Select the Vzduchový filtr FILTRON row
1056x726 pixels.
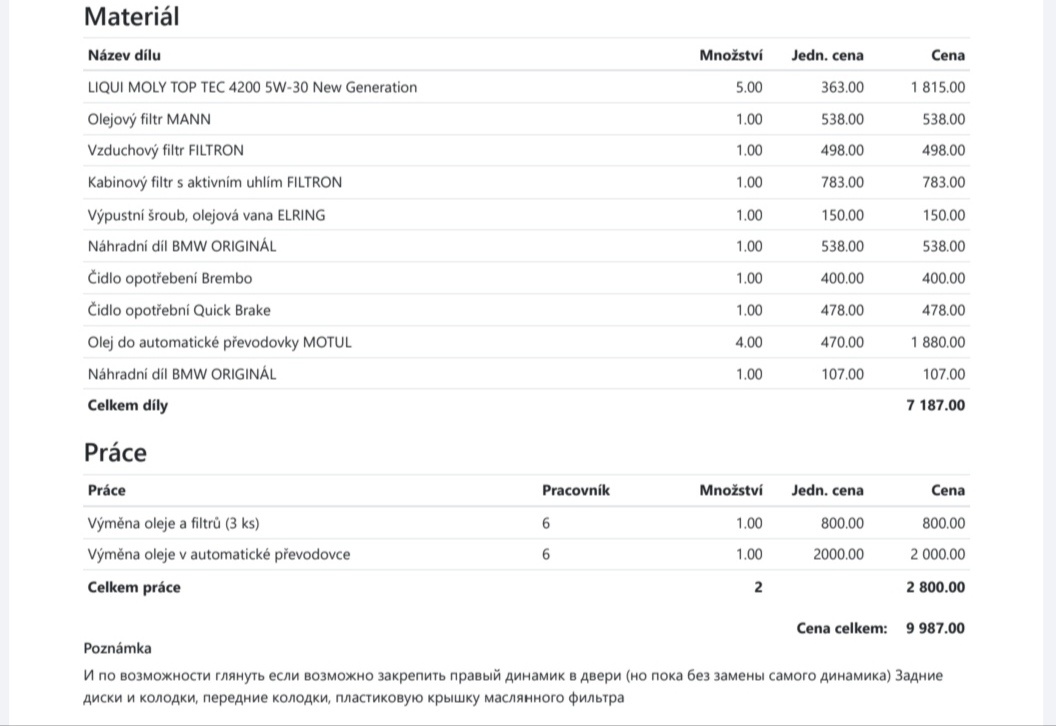click(x=526, y=150)
